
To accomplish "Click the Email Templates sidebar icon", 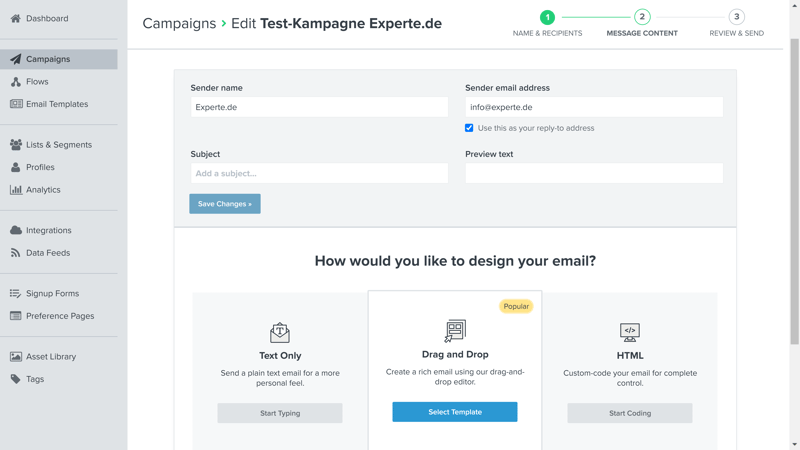I will [x=16, y=104].
